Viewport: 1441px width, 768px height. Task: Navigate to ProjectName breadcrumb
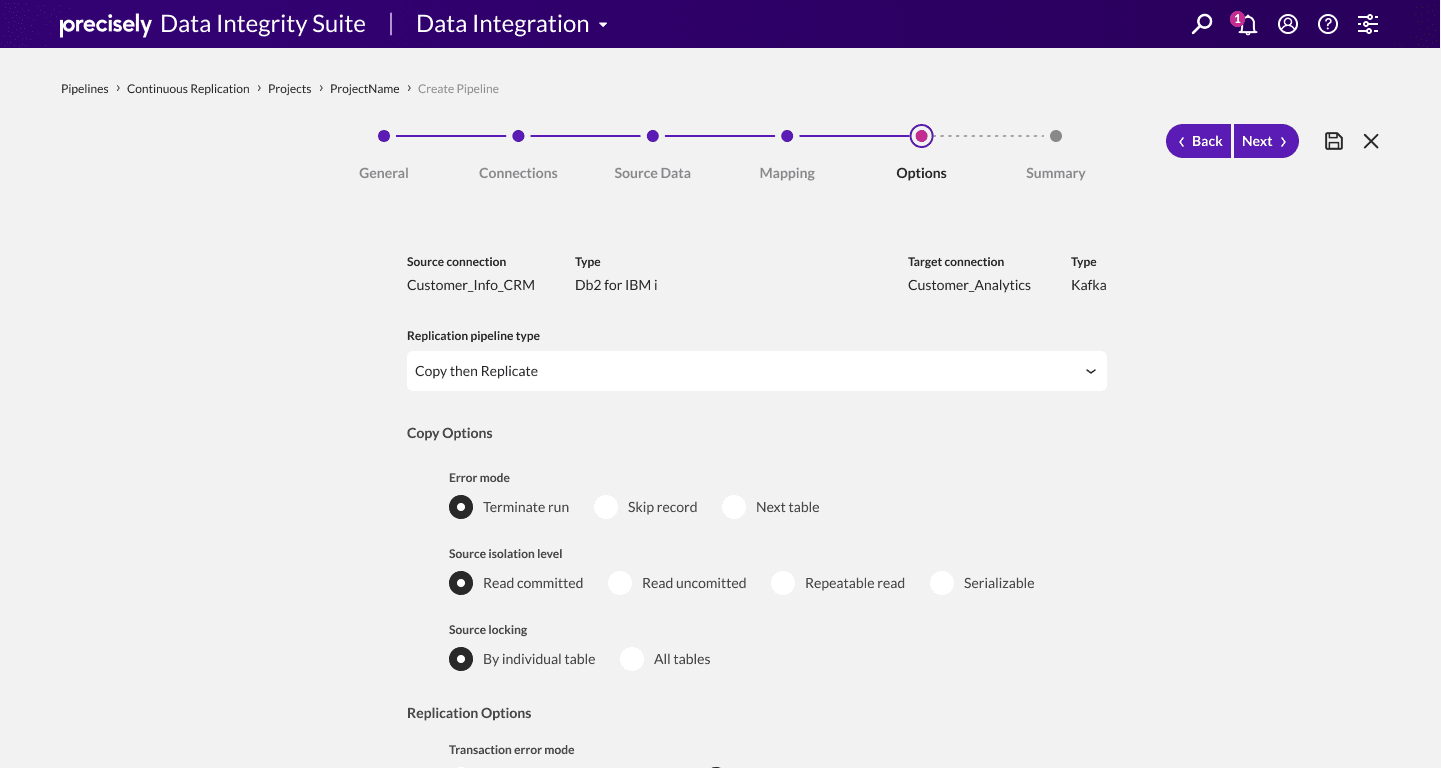click(365, 89)
